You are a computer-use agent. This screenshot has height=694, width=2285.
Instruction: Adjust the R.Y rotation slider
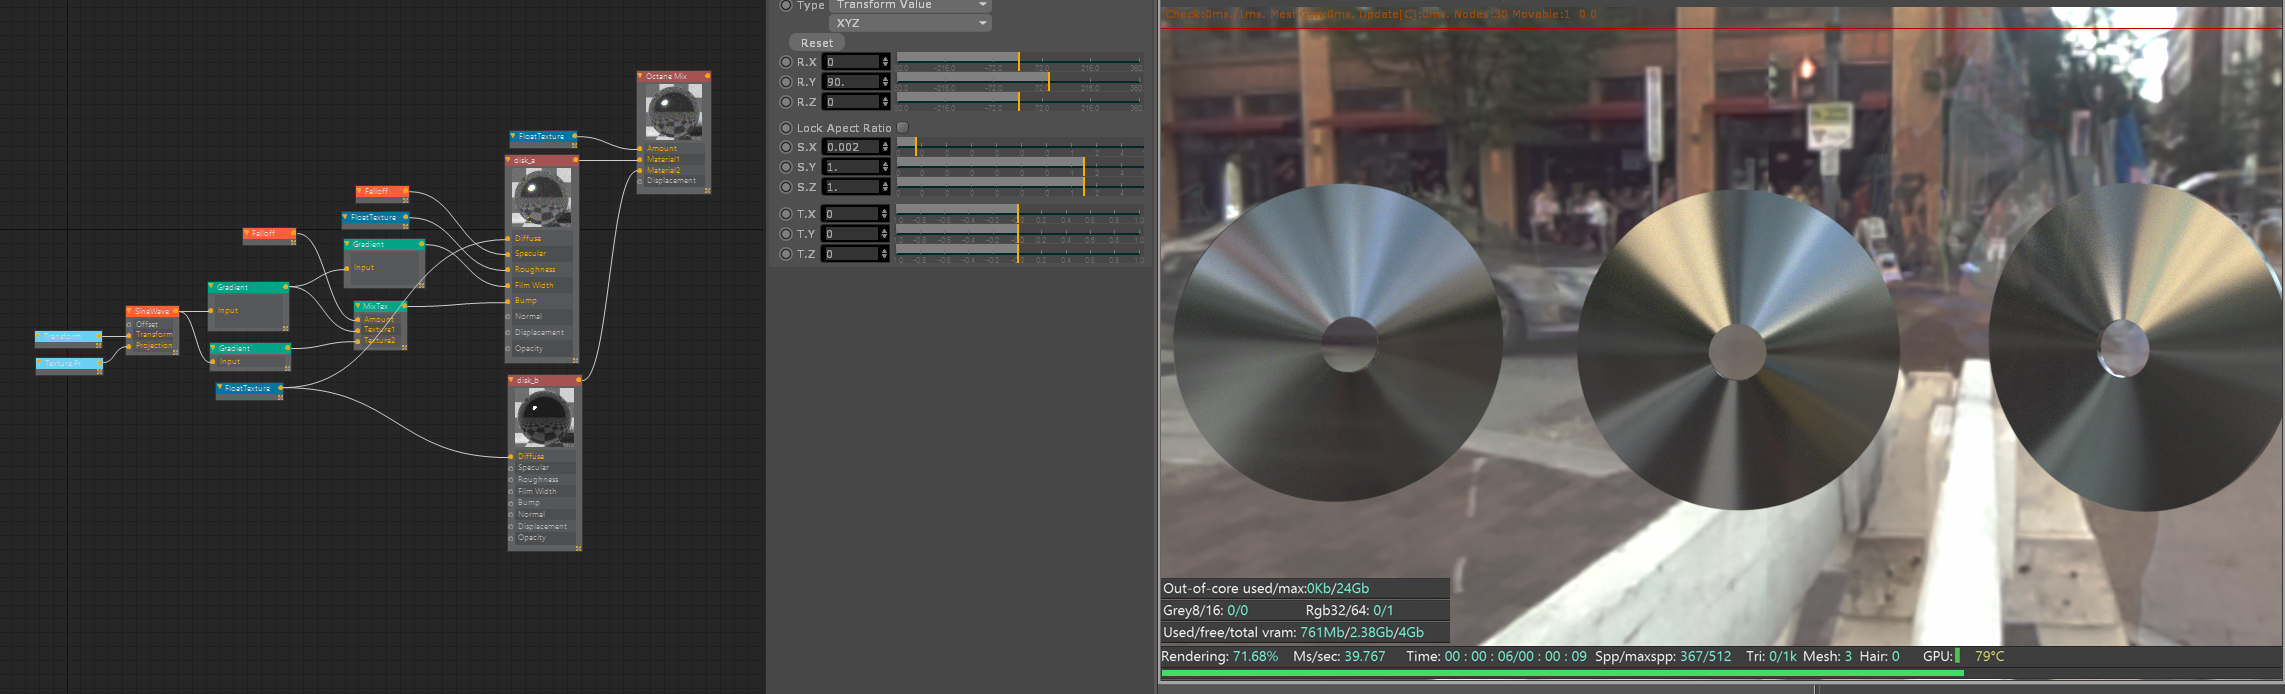pos(1020,81)
